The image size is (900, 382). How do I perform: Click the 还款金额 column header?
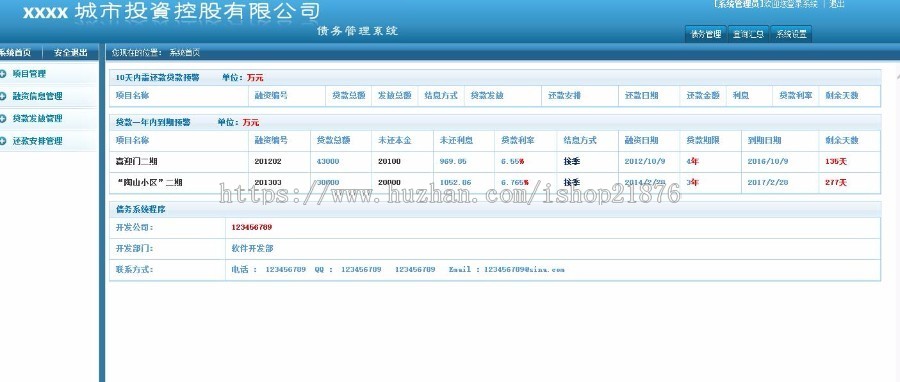click(703, 96)
